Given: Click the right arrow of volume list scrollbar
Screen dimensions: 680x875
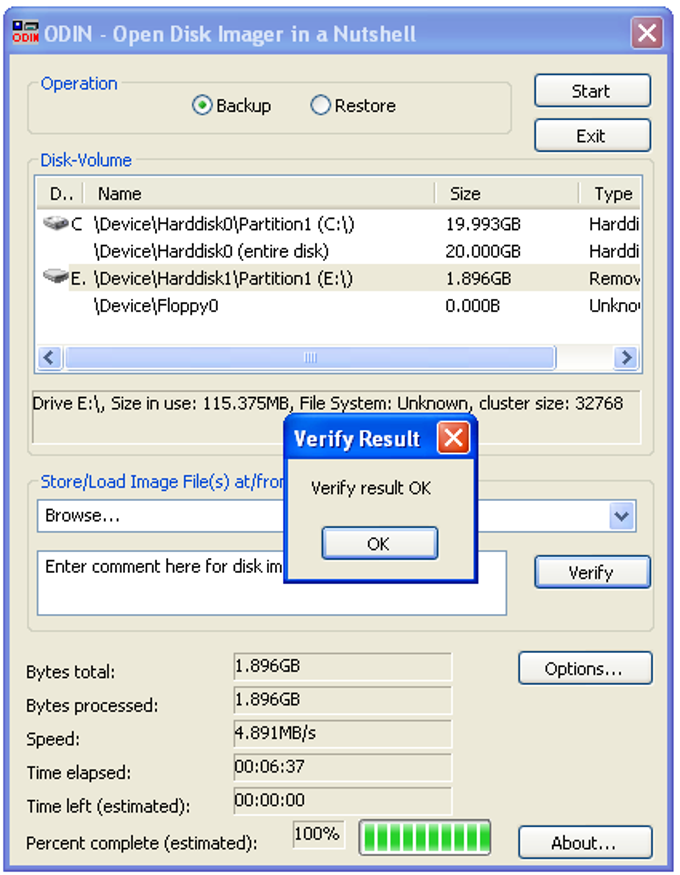Looking at the screenshot, I should click(626, 357).
